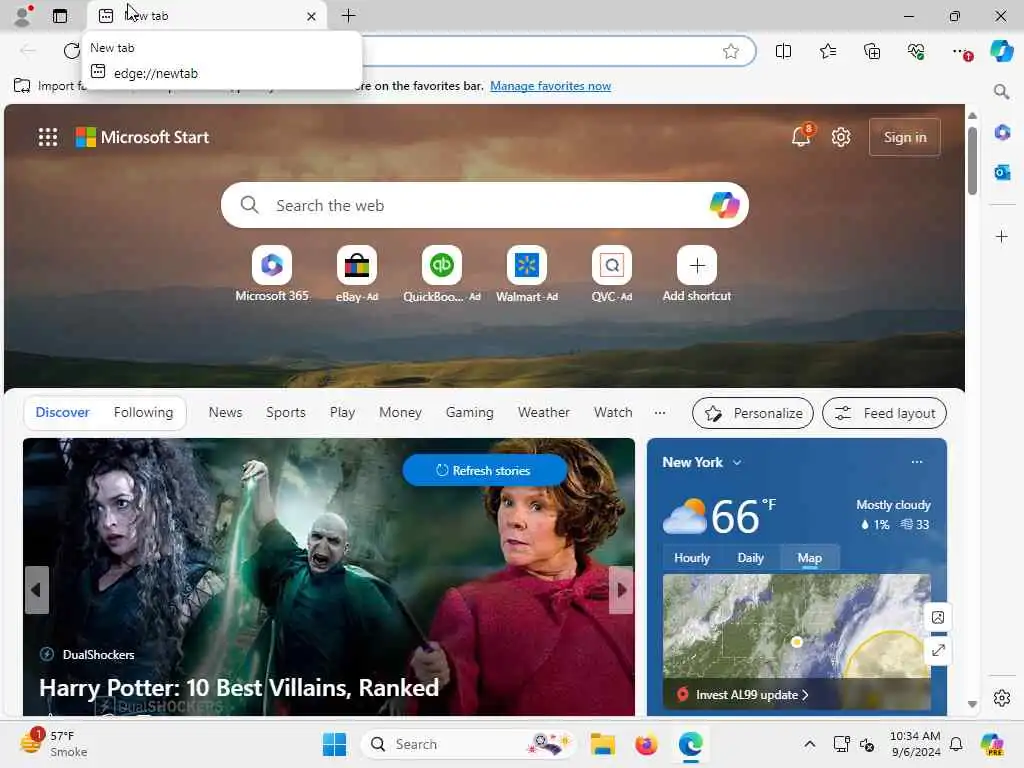Open the News feed tab
The image size is (1024, 768).
225,413
